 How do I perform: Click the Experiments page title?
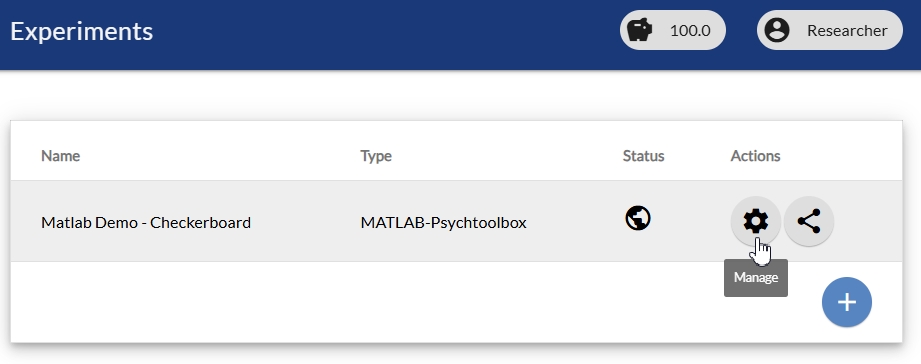point(82,31)
